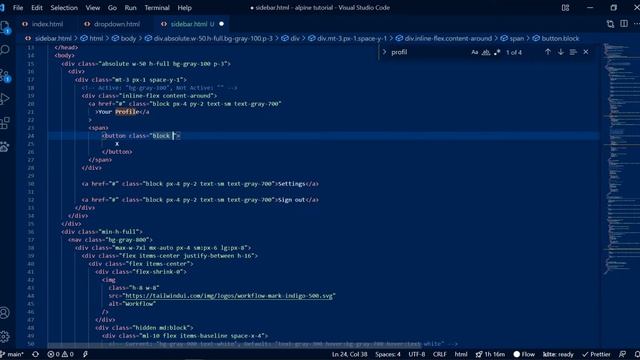Click sidebar.html in the breadcrumb
The image size is (640, 360).
click(x=53, y=38)
